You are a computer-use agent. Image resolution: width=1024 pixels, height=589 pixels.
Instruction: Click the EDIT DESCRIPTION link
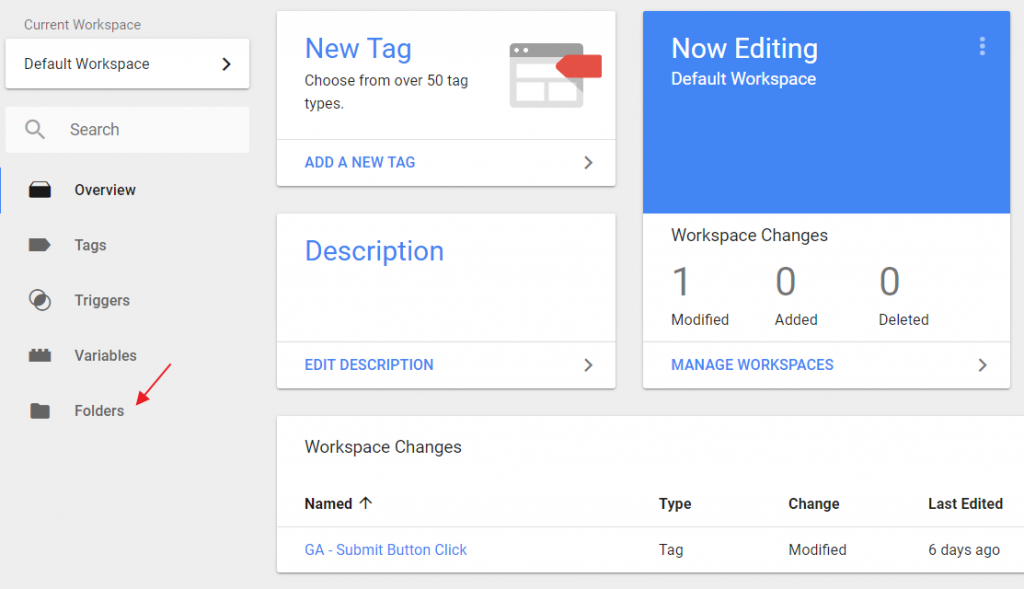click(369, 365)
